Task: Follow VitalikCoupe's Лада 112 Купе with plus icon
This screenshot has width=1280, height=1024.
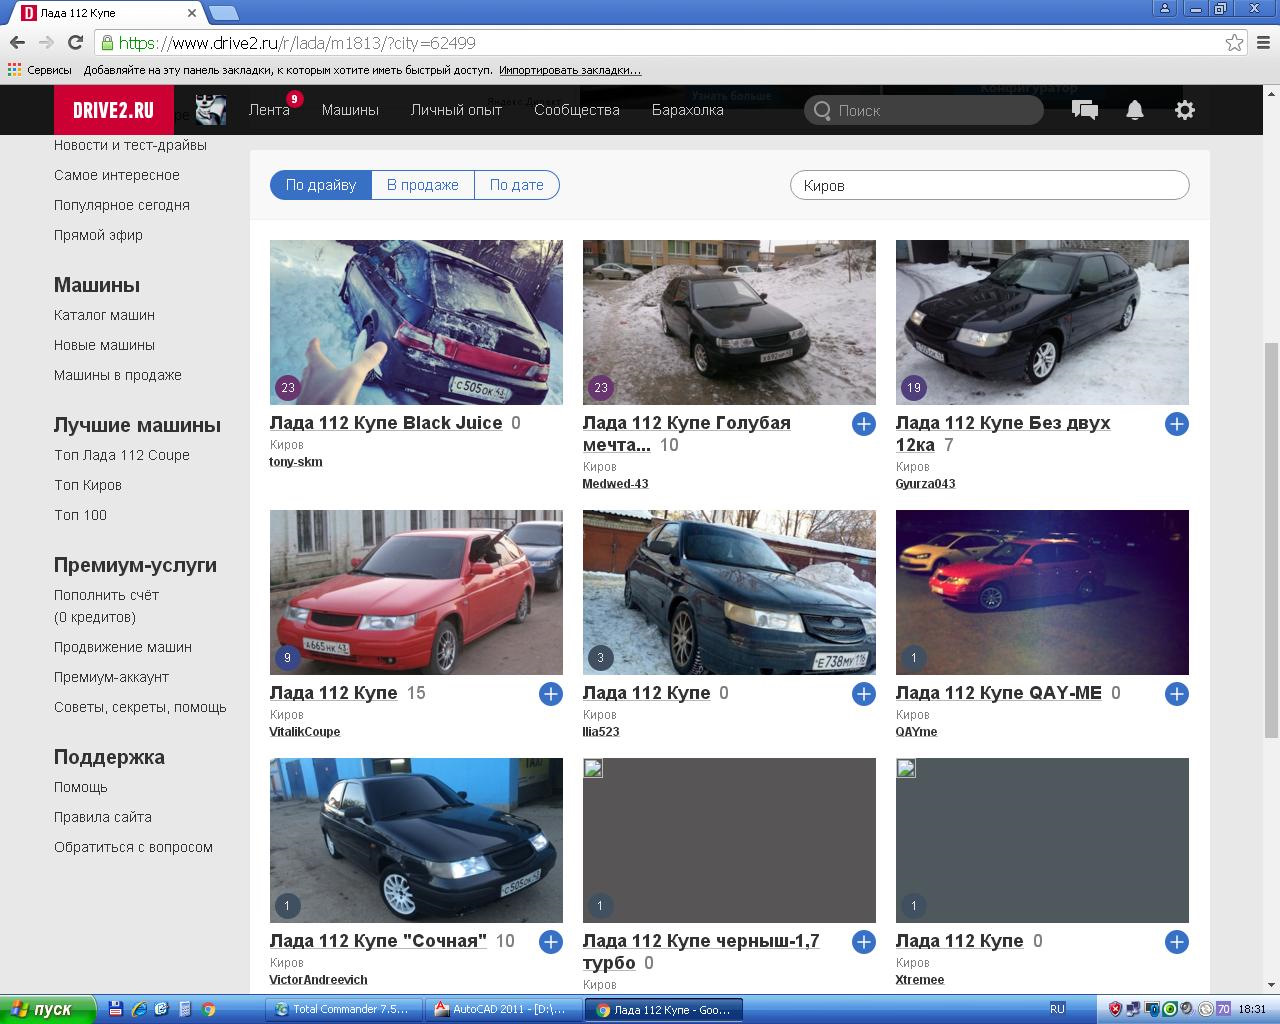Action: pyautogui.click(x=551, y=694)
